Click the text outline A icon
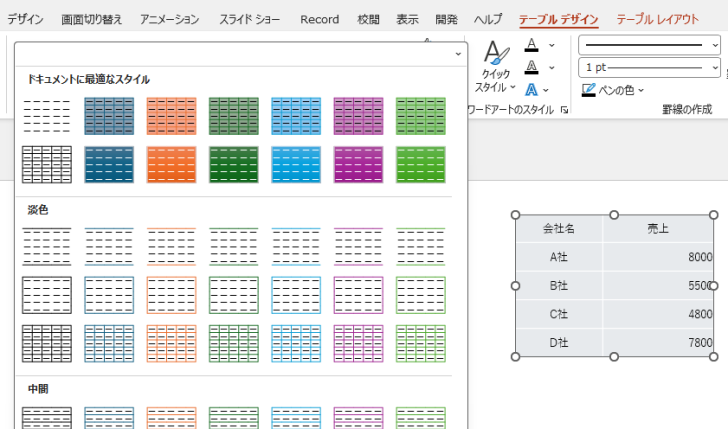The width and height of the screenshot is (728, 429). coord(532,67)
